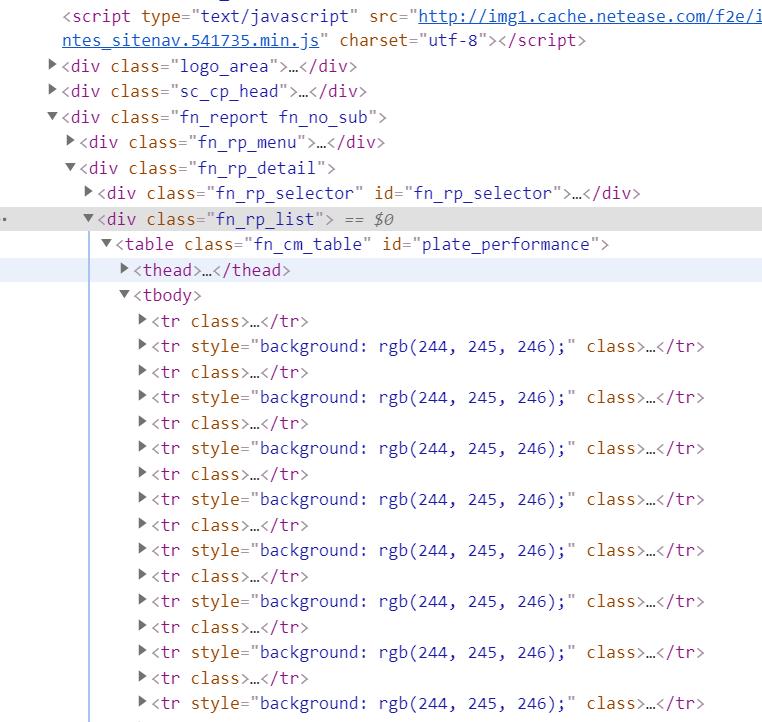
Task: Collapse the fn_rp_detail div node
Action: (x=70, y=167)
